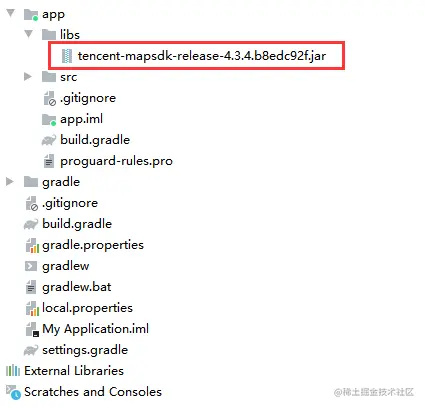Select gradlew.bat file

tap(77, 287)
